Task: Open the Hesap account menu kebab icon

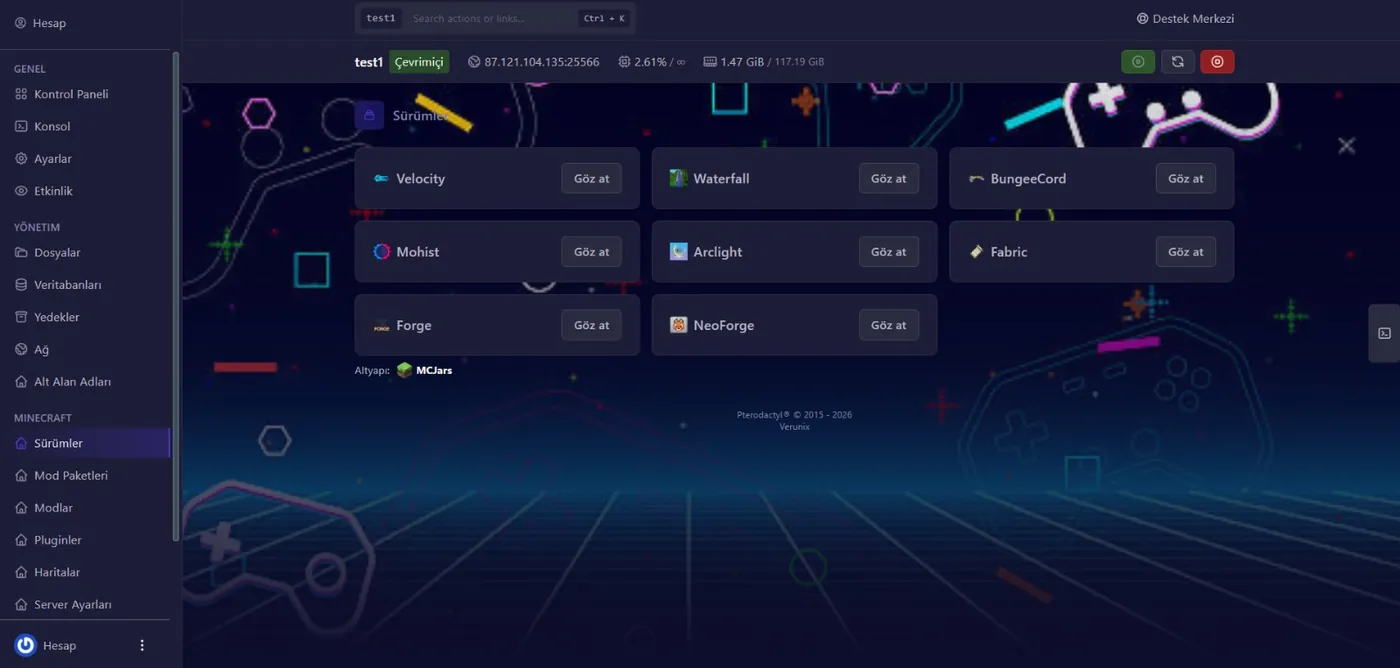Action: 142,645
